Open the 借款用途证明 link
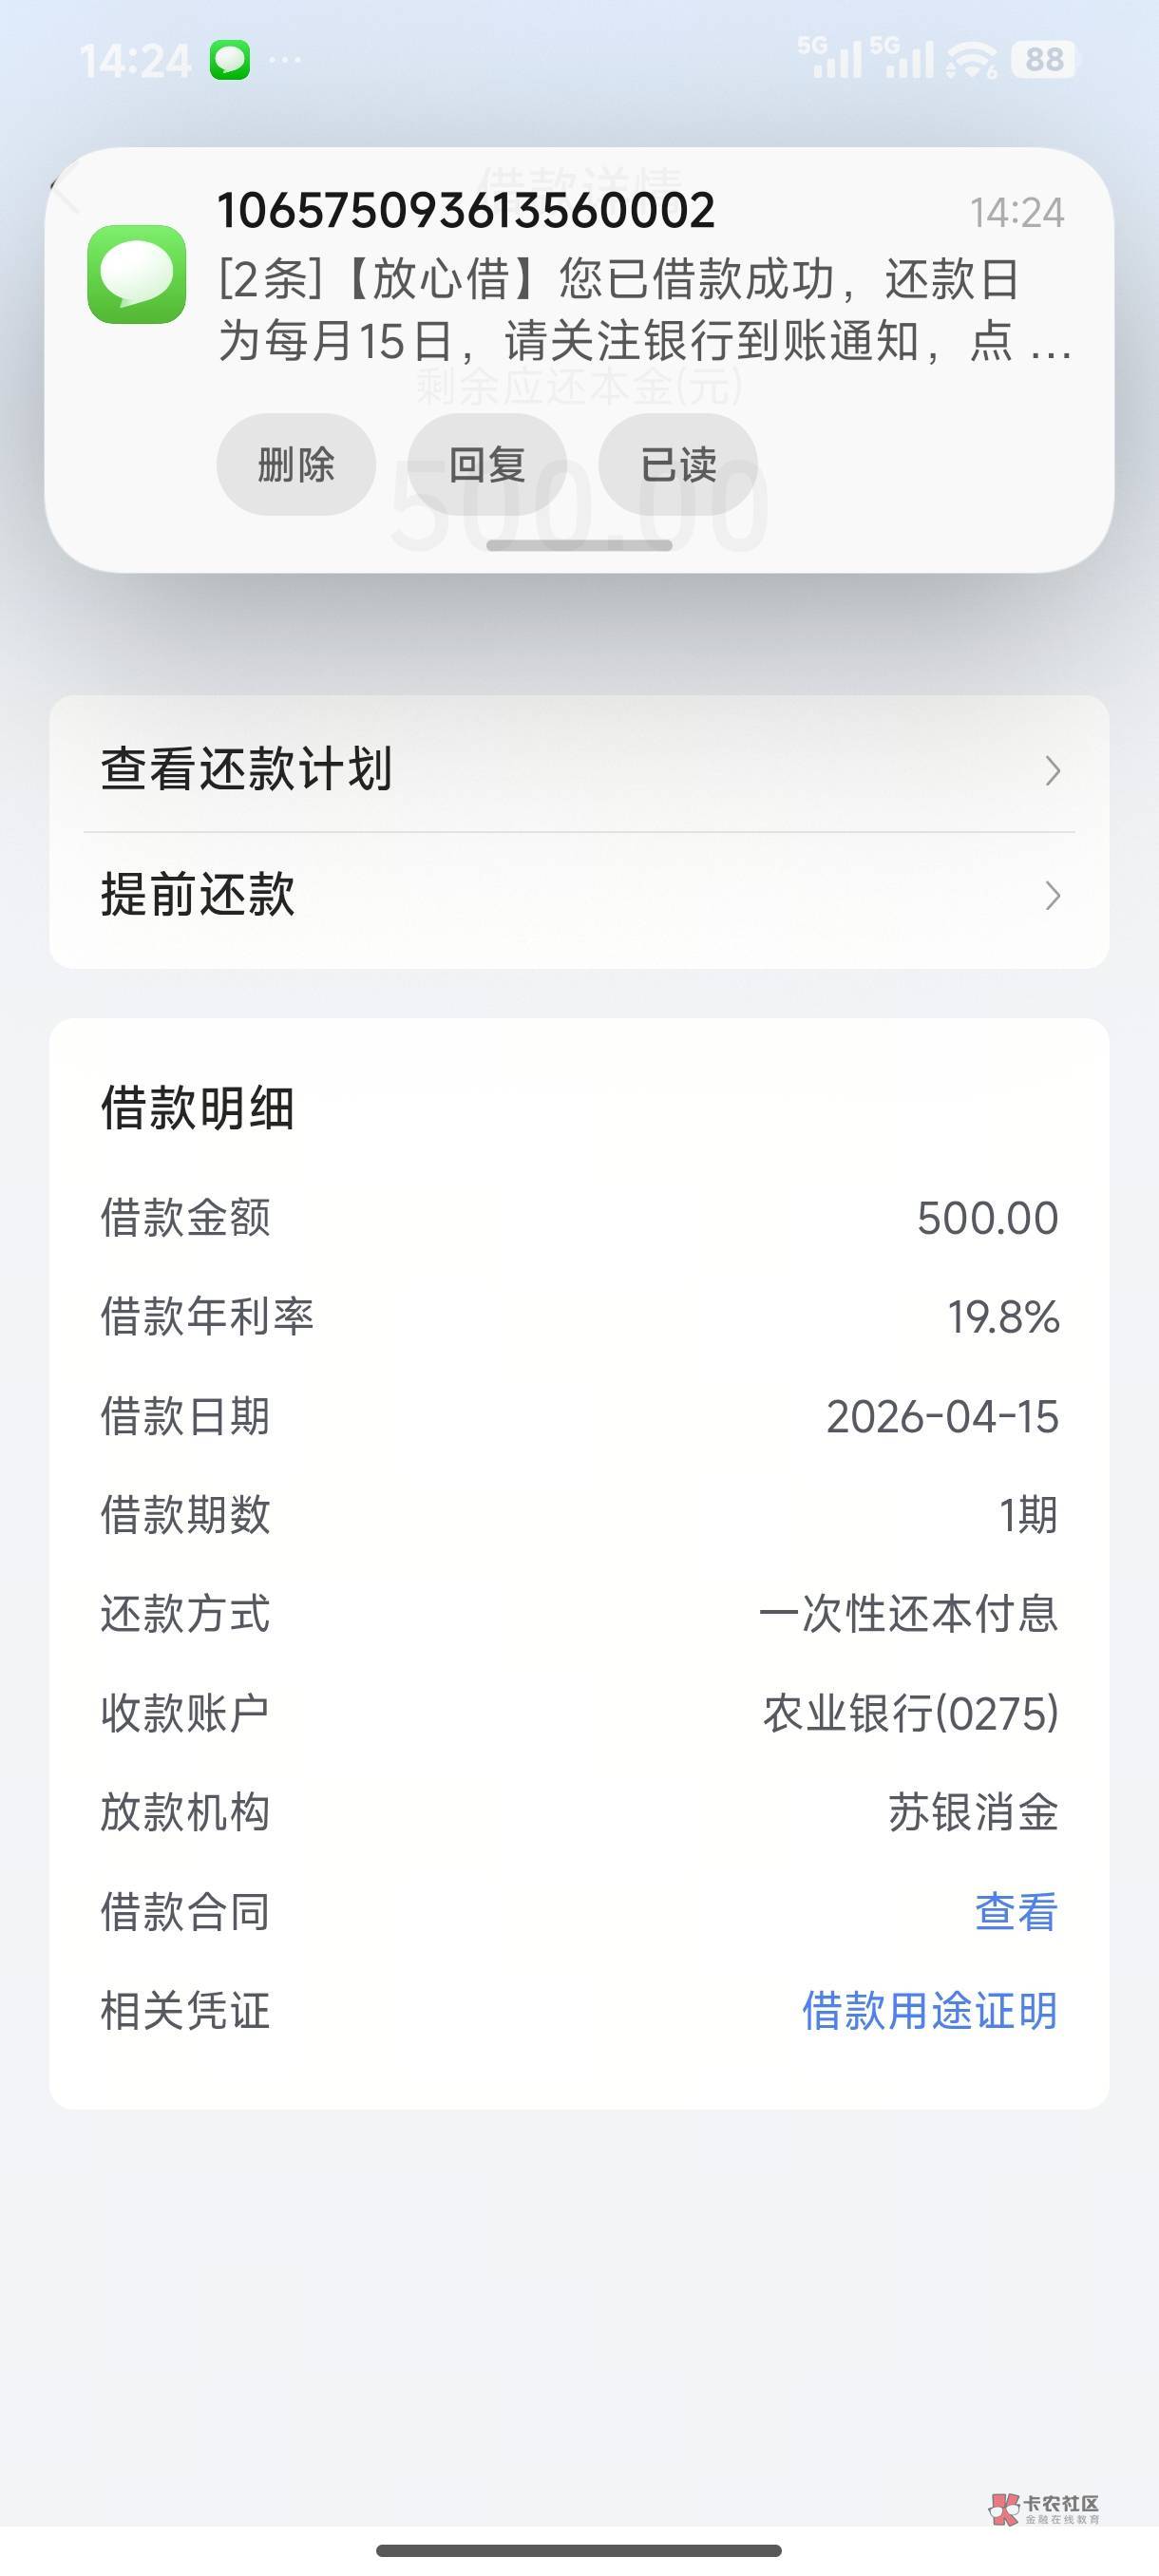 (x=929, y=2010)
